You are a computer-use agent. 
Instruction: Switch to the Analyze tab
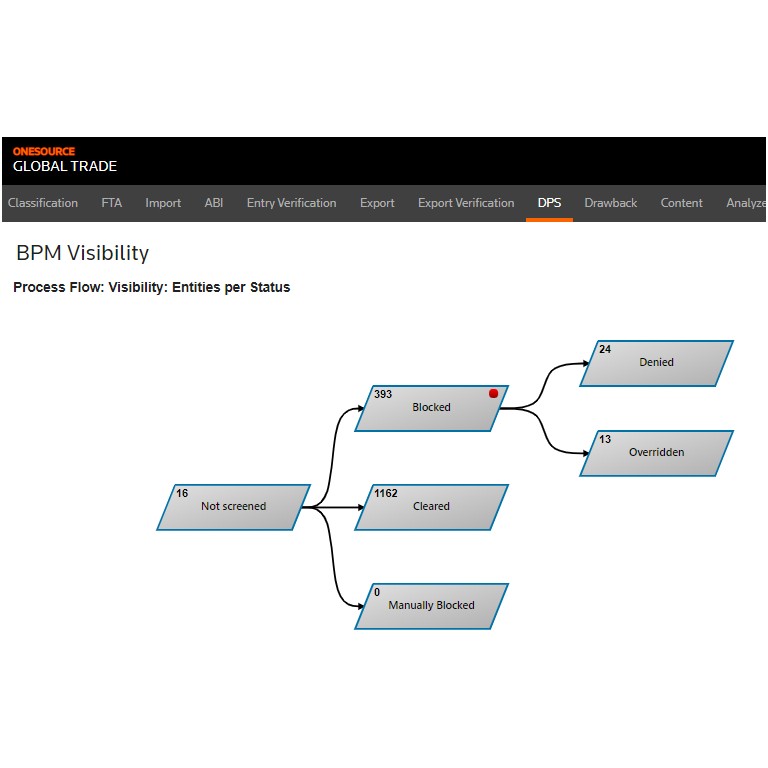click(x=745, y=203)
